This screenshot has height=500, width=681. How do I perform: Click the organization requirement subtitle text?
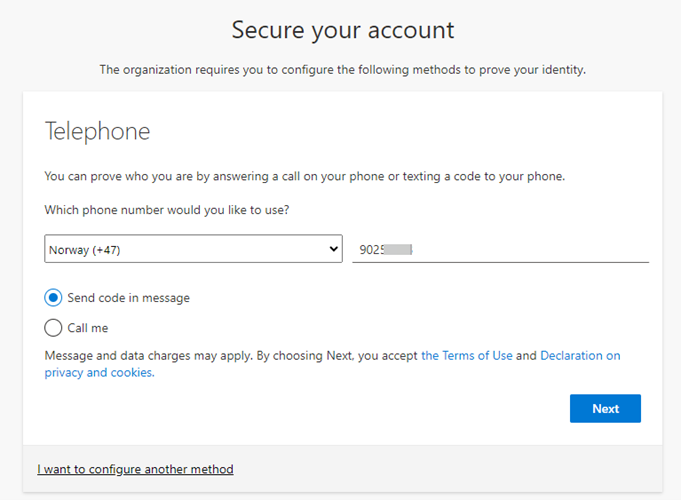pyautogui.click(x=342, y=70)
